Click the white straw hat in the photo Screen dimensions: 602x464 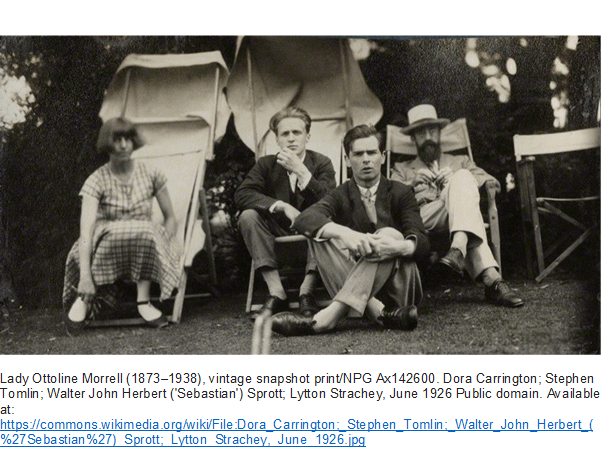(424, 118)
